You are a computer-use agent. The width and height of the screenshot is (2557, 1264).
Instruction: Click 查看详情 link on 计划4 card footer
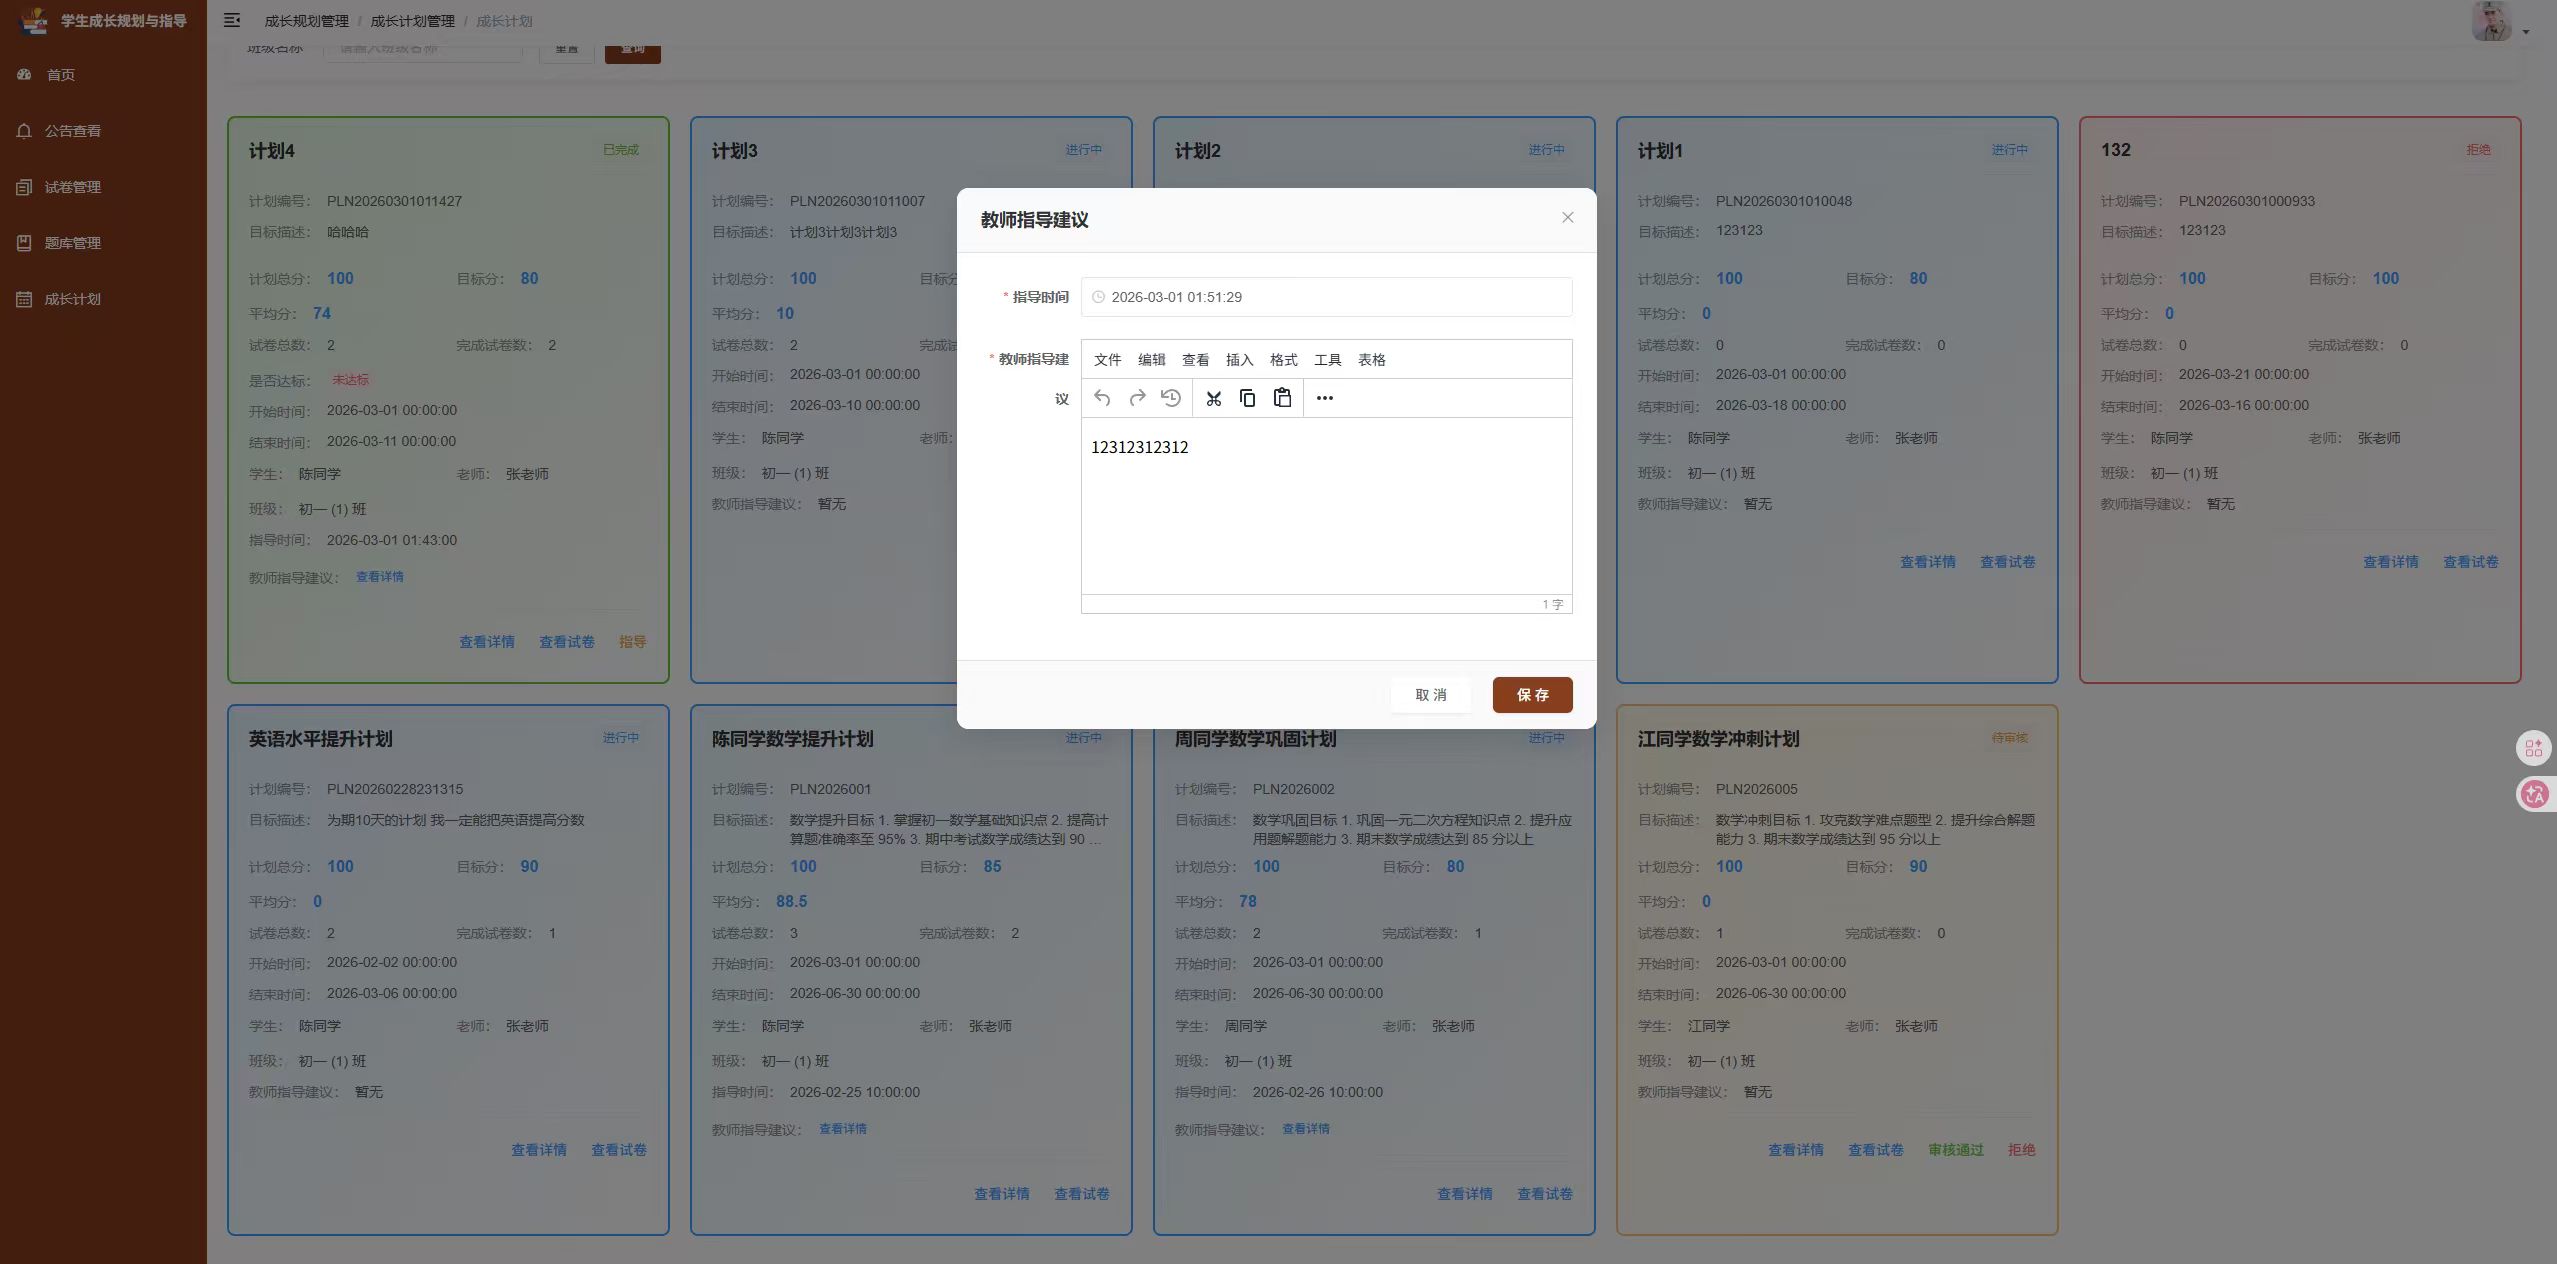(x=487, y=642)
